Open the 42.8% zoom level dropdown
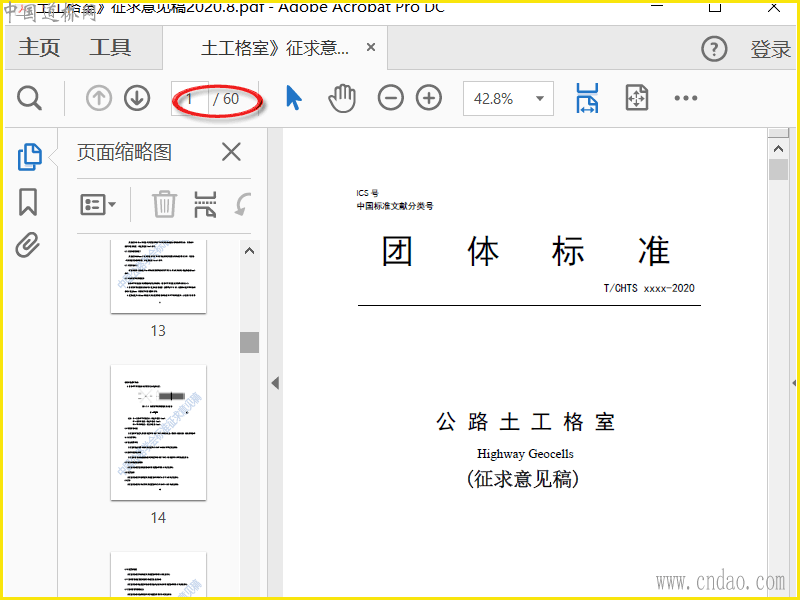The image size is (800, 600). click(508, 98)
